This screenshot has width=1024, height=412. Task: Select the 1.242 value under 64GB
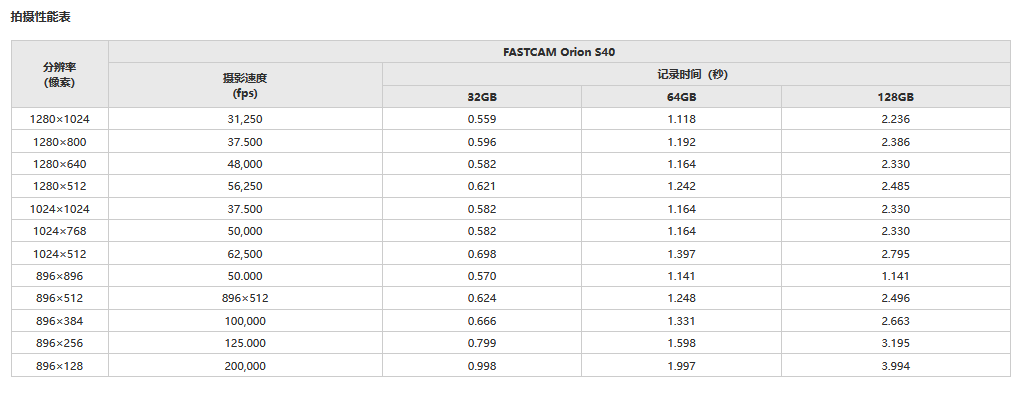point(681,186)
